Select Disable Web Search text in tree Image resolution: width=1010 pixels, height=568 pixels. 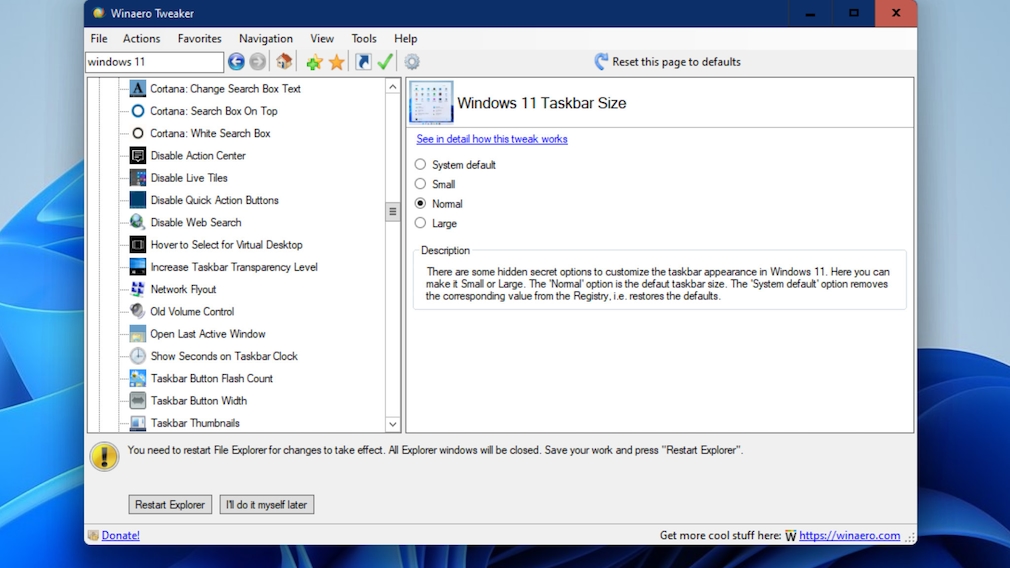[x=196, y=222]
